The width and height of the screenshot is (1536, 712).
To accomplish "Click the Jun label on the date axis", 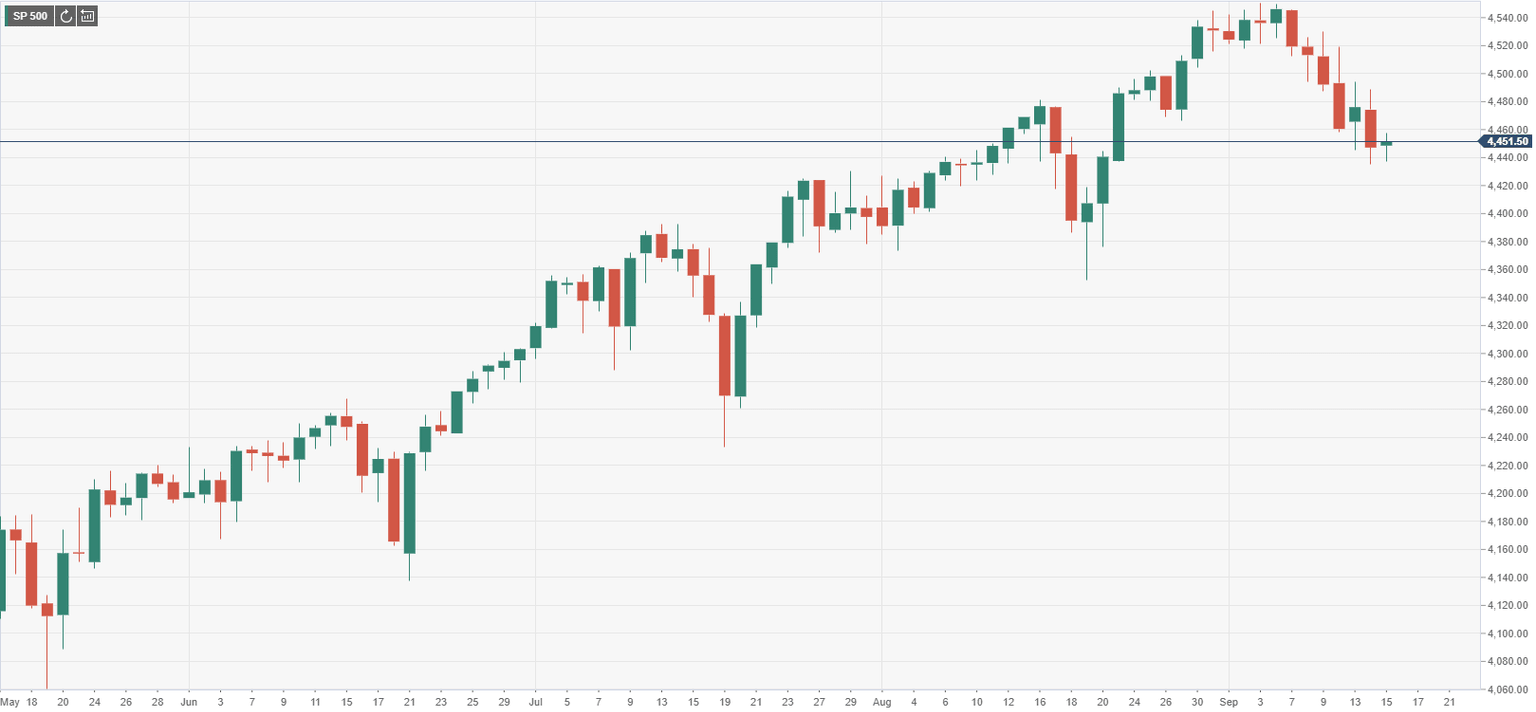I will (x=188, y=702).
